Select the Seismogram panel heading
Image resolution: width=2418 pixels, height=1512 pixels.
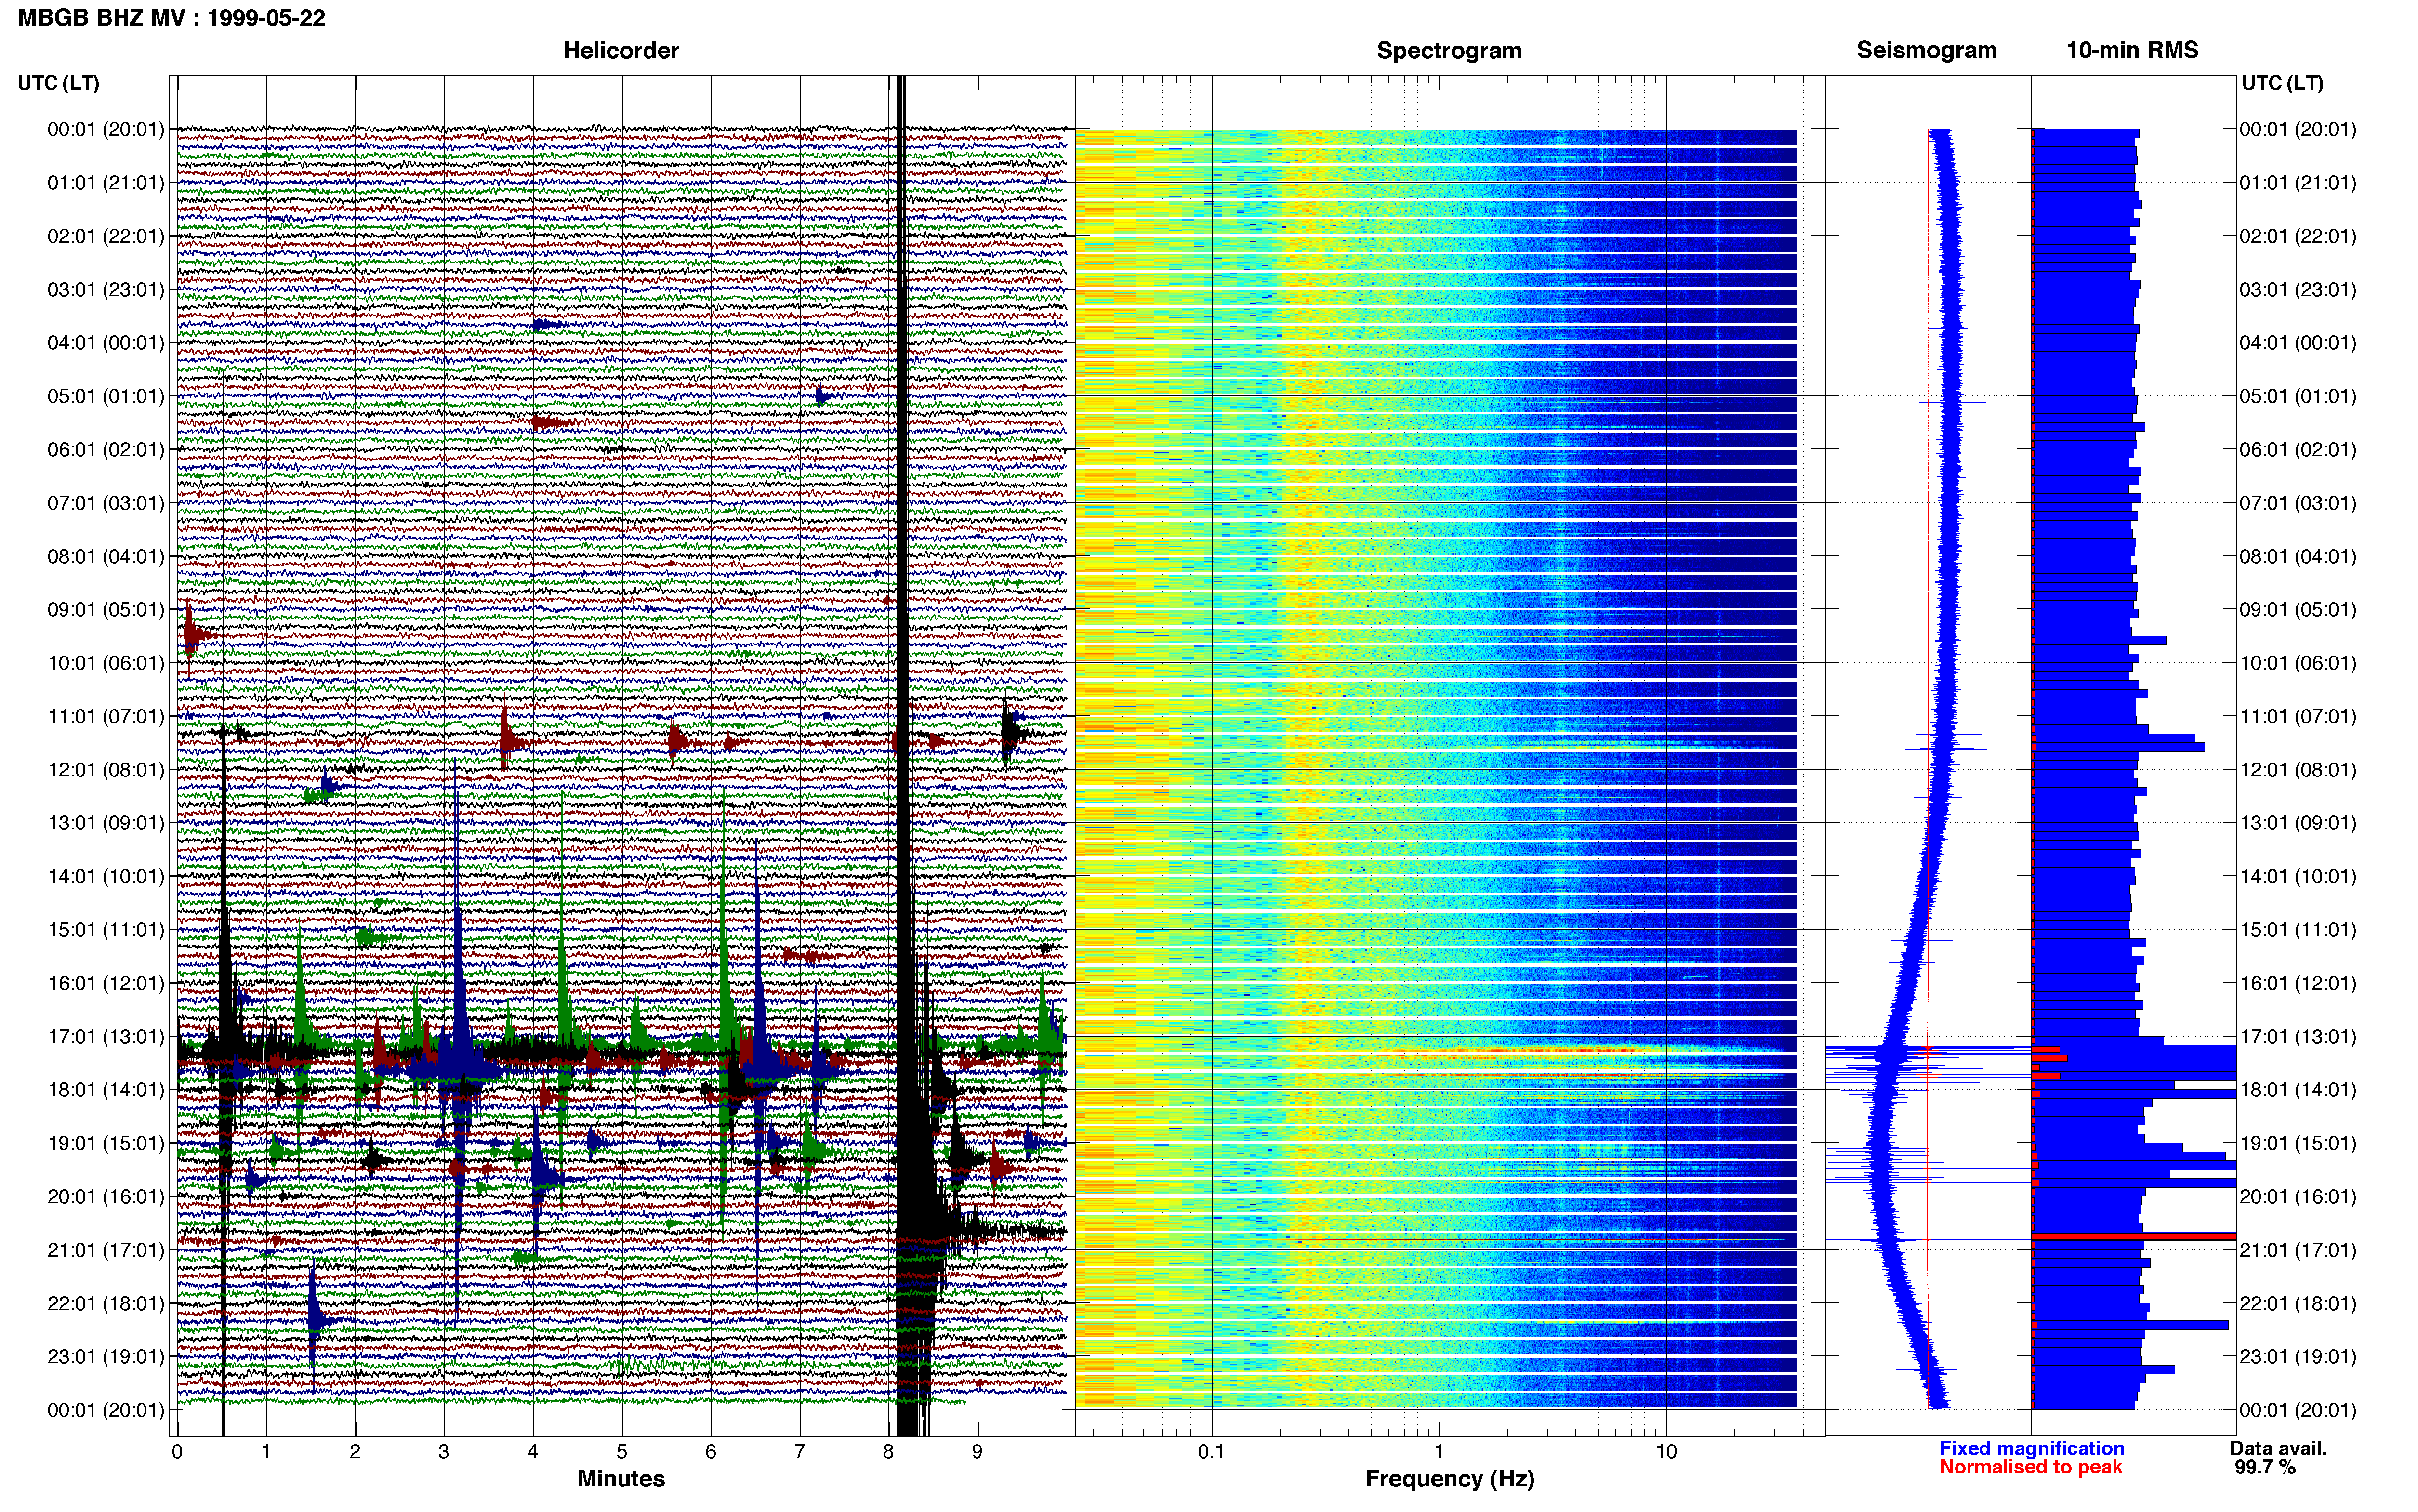[x=1927, y=51]
